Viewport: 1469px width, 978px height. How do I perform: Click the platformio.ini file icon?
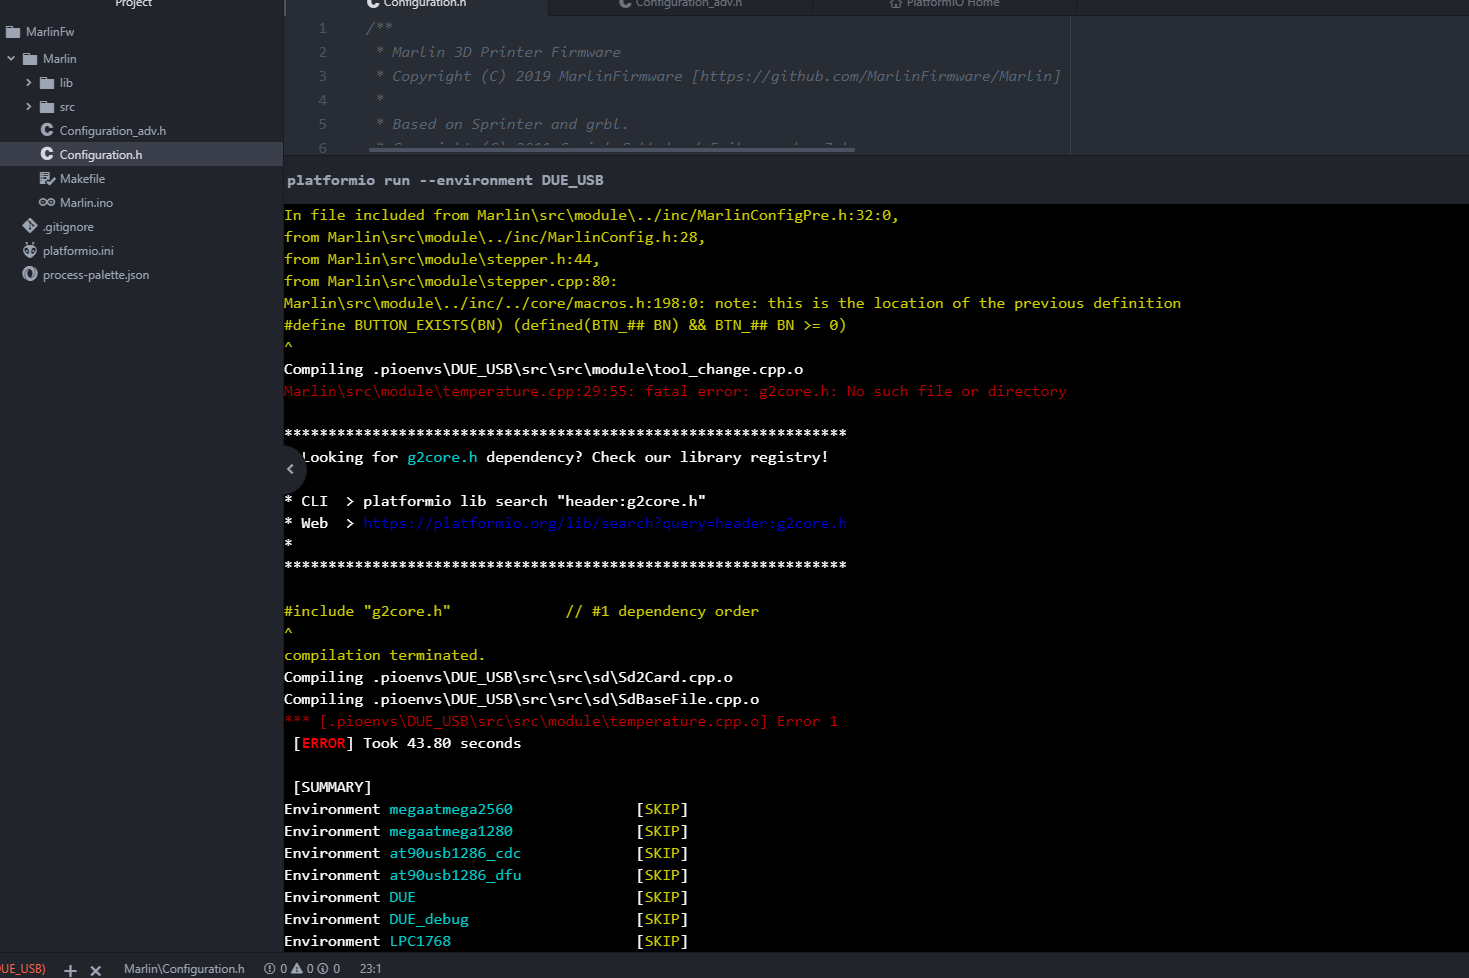30,250
